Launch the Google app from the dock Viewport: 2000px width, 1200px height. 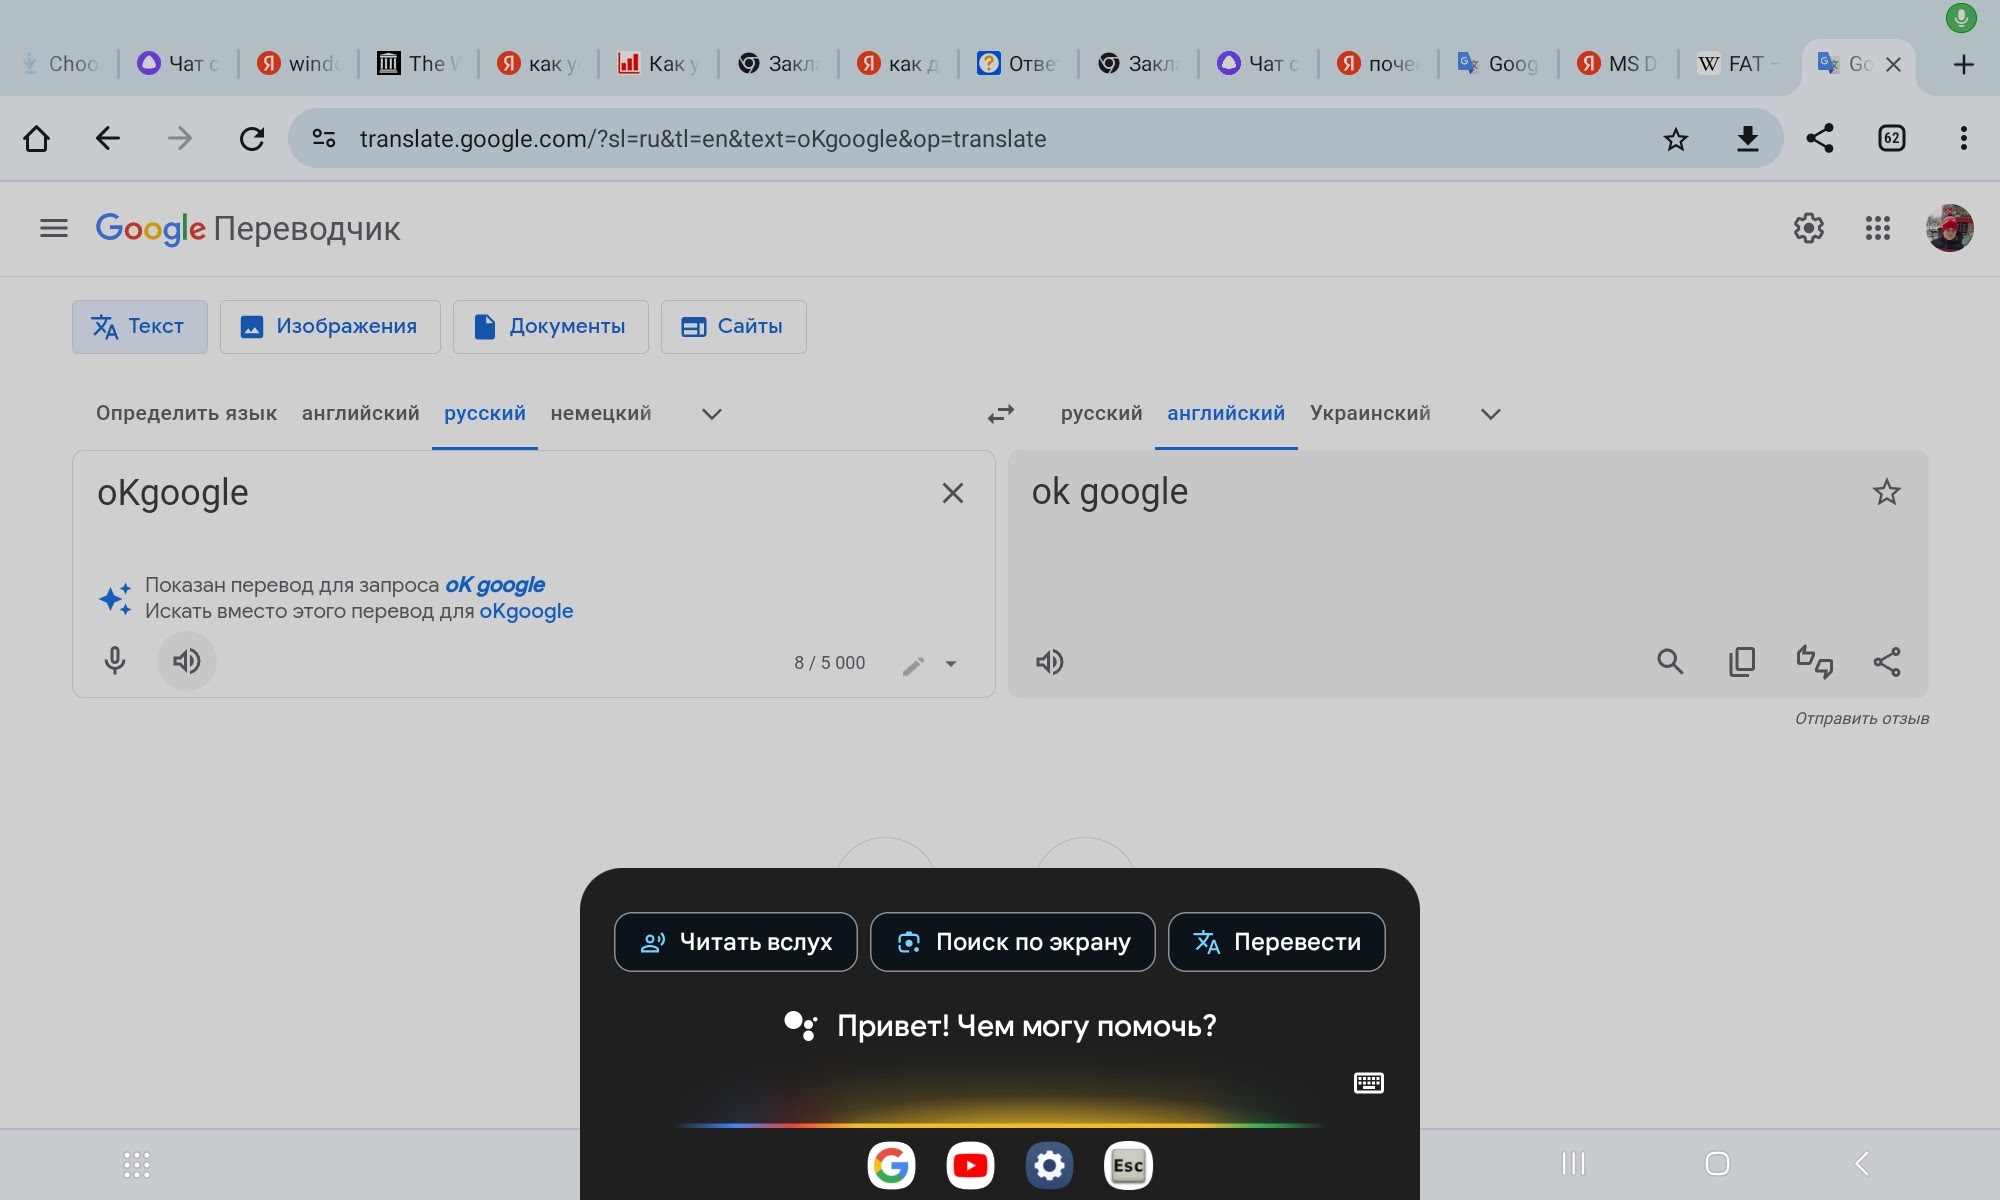(x=891, y=1165)
